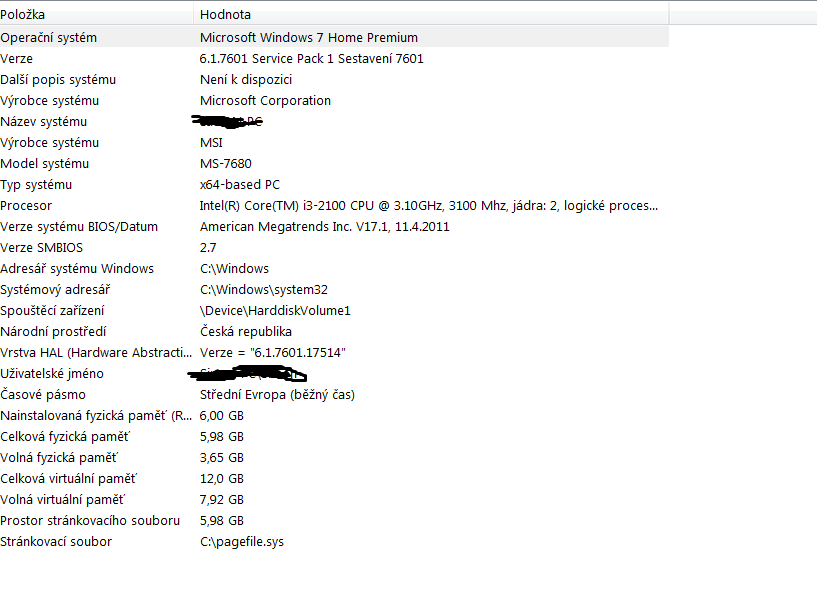817x611 pixels.
Task: Select the value x64-based PC
Action: pyautogui.click(x=240, y=185)
